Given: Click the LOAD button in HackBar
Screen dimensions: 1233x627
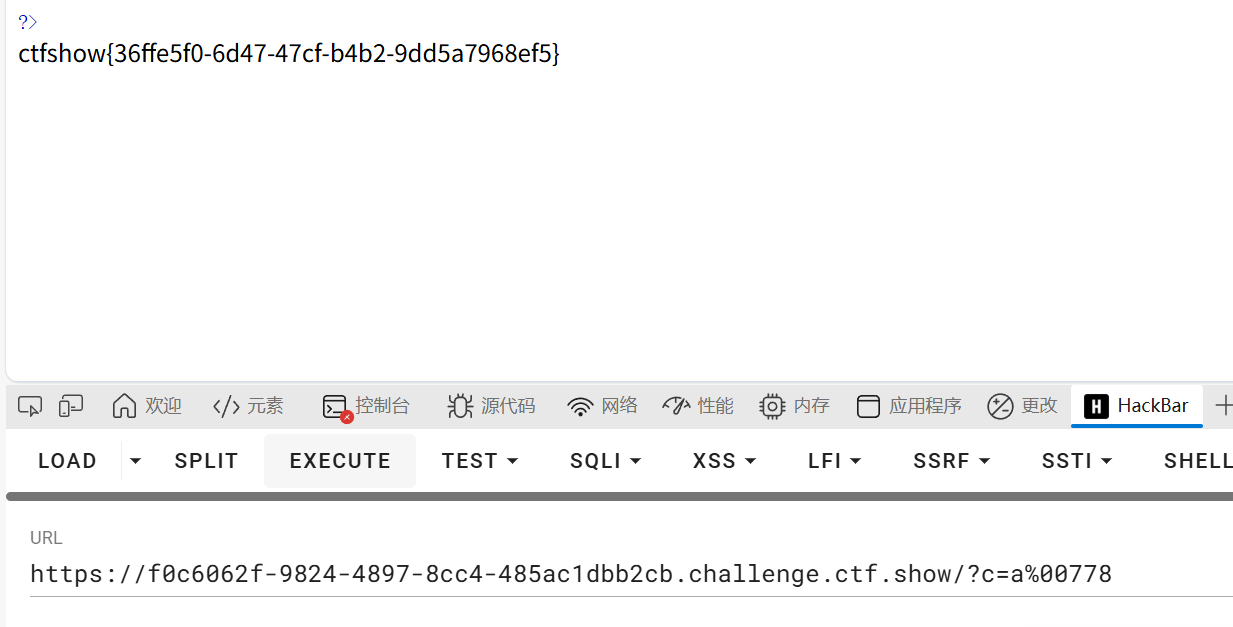Looking at the screenshot, I should (67, 461).
